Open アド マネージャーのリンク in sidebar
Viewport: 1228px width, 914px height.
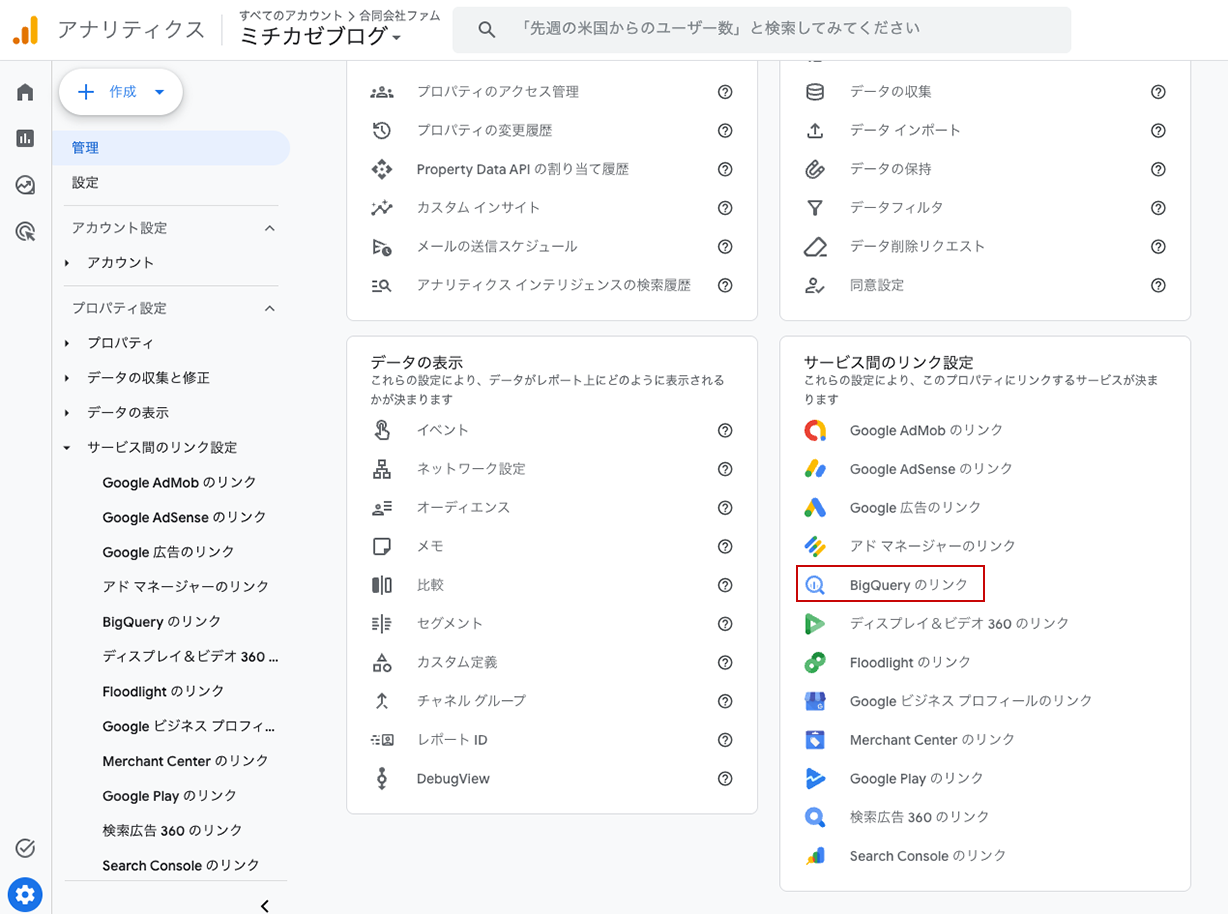[x=185, y=587]
